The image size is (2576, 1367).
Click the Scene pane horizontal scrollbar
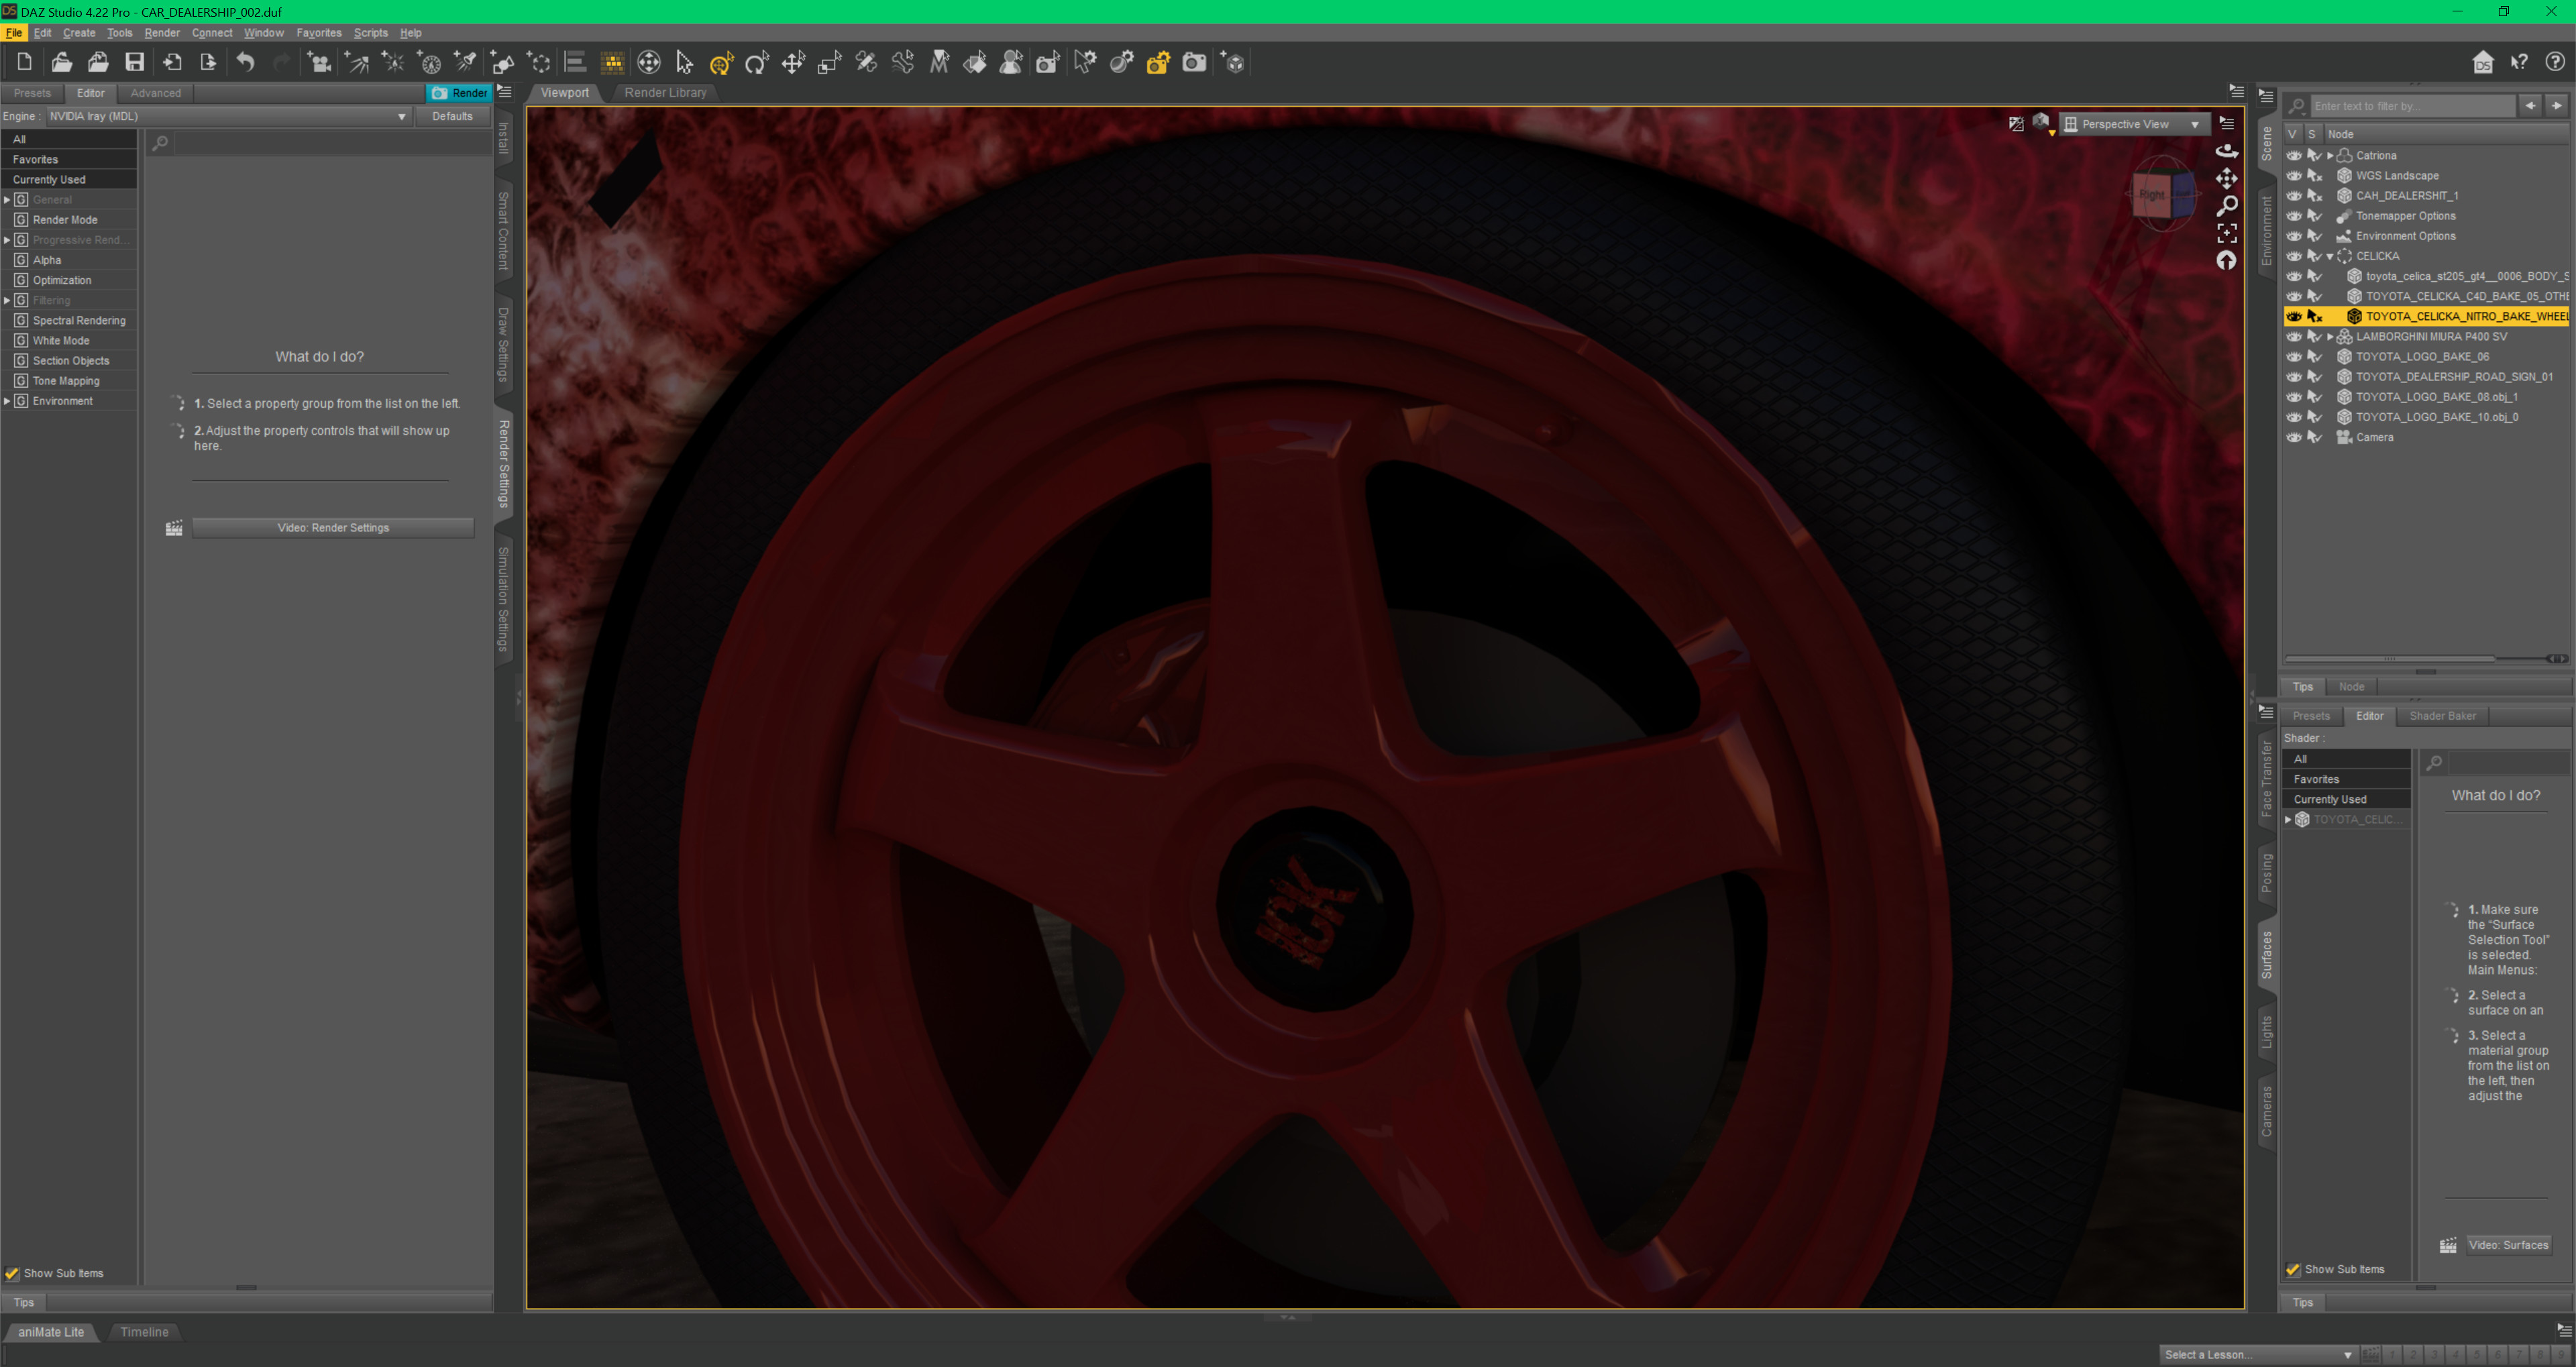tap(2390, 658)
